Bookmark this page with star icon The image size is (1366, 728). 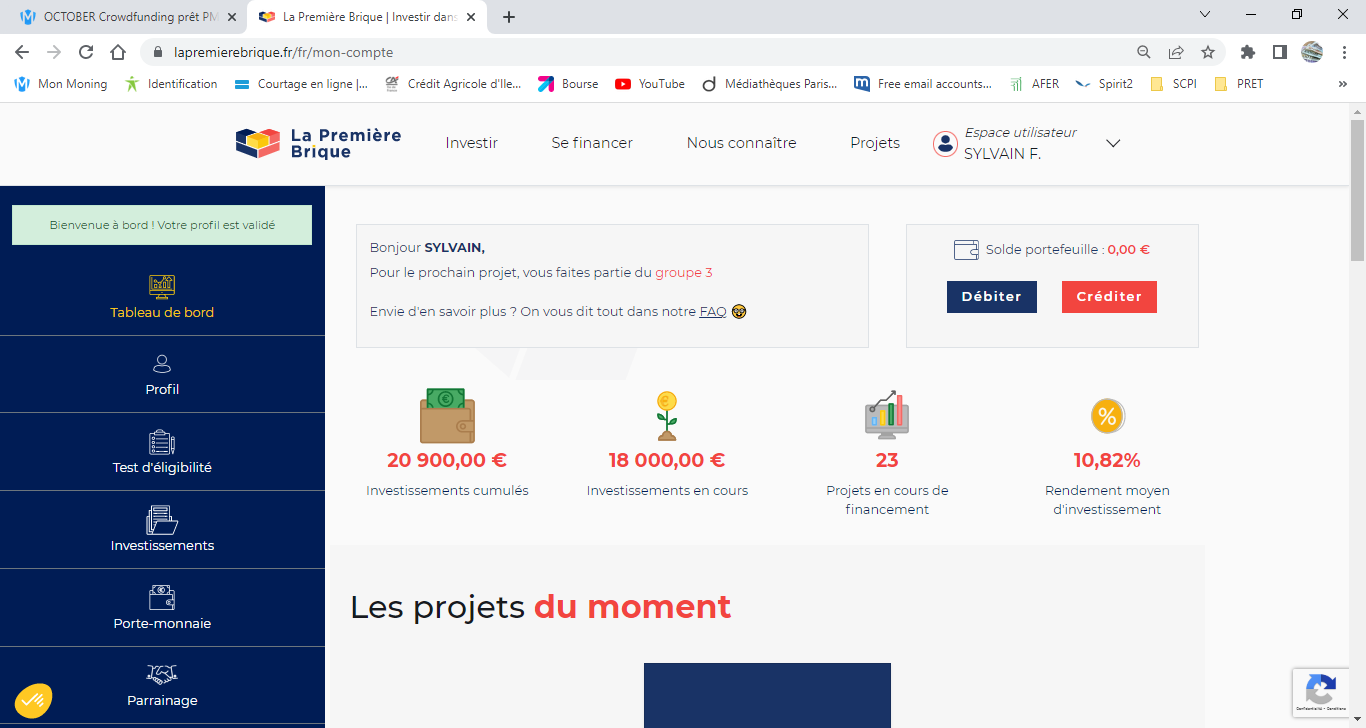point(1207,52)
